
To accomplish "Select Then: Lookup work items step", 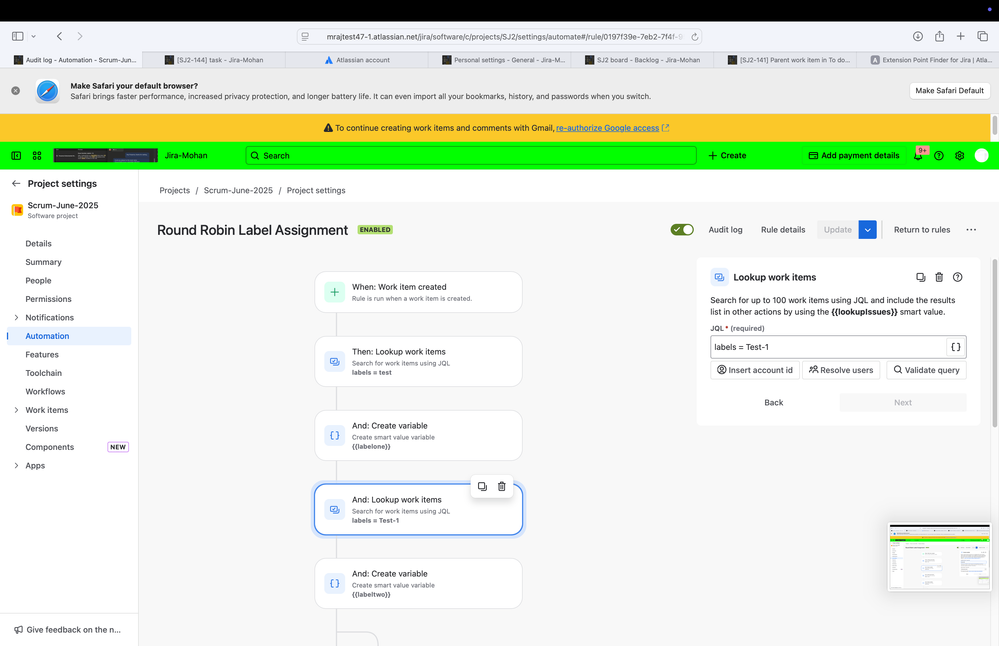I will (x=418, y=361).
